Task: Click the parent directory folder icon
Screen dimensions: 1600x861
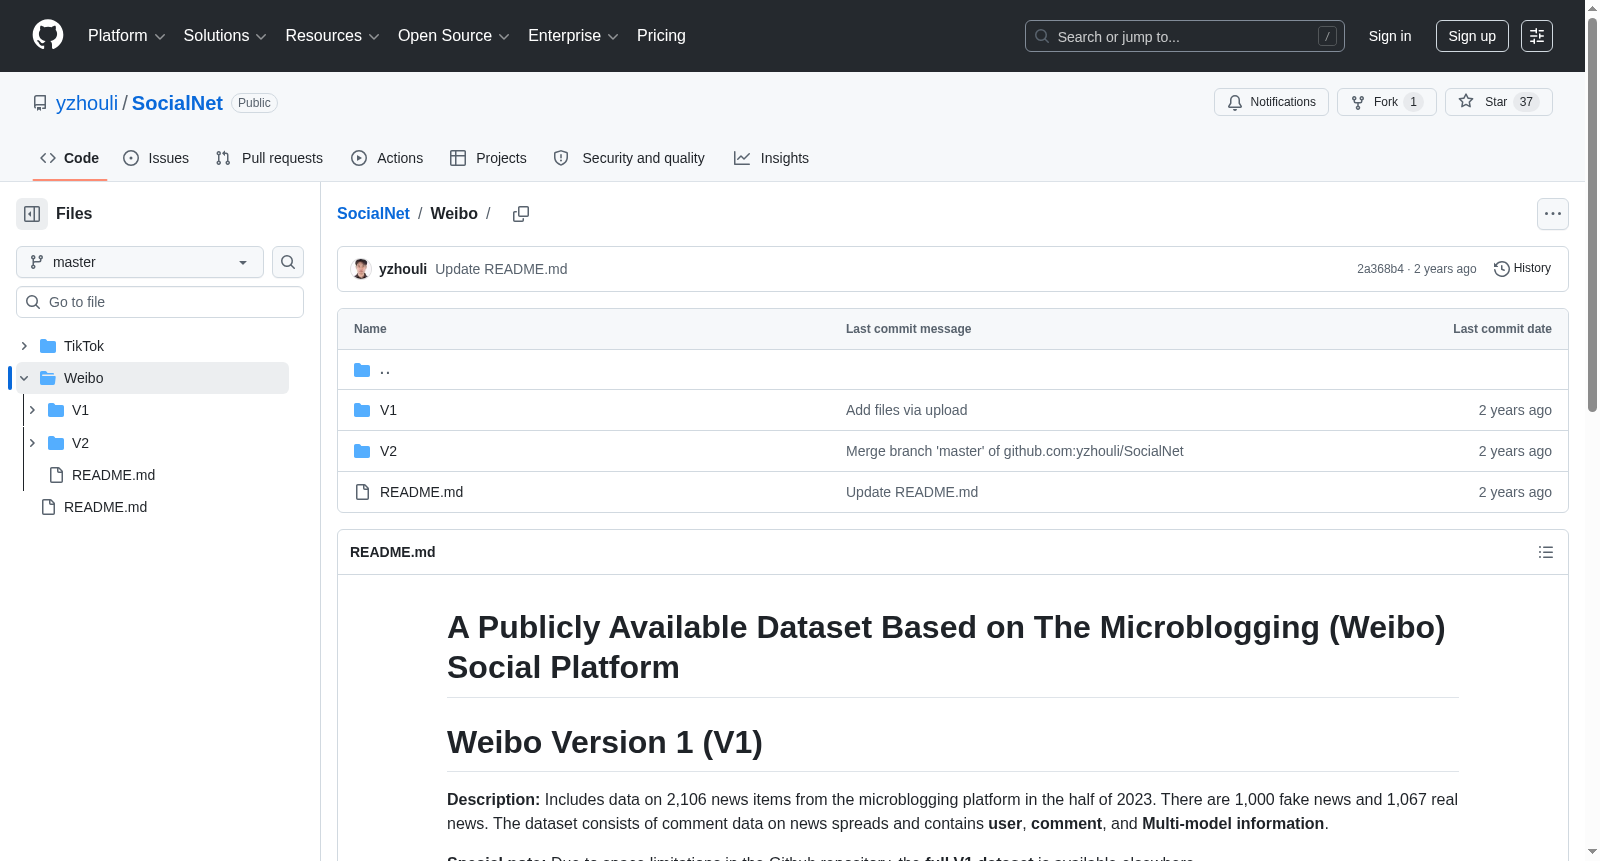Action: pos(362,370)
